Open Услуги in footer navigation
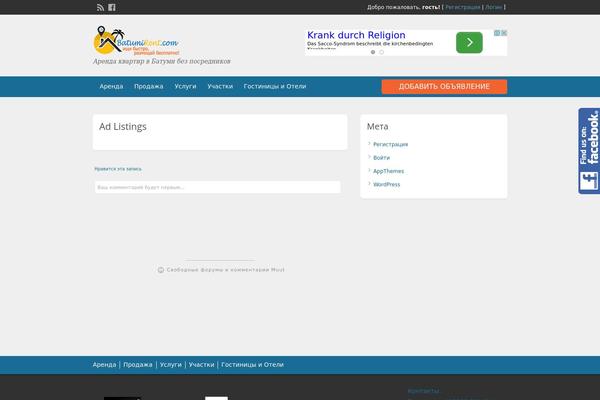 (171, 365)
